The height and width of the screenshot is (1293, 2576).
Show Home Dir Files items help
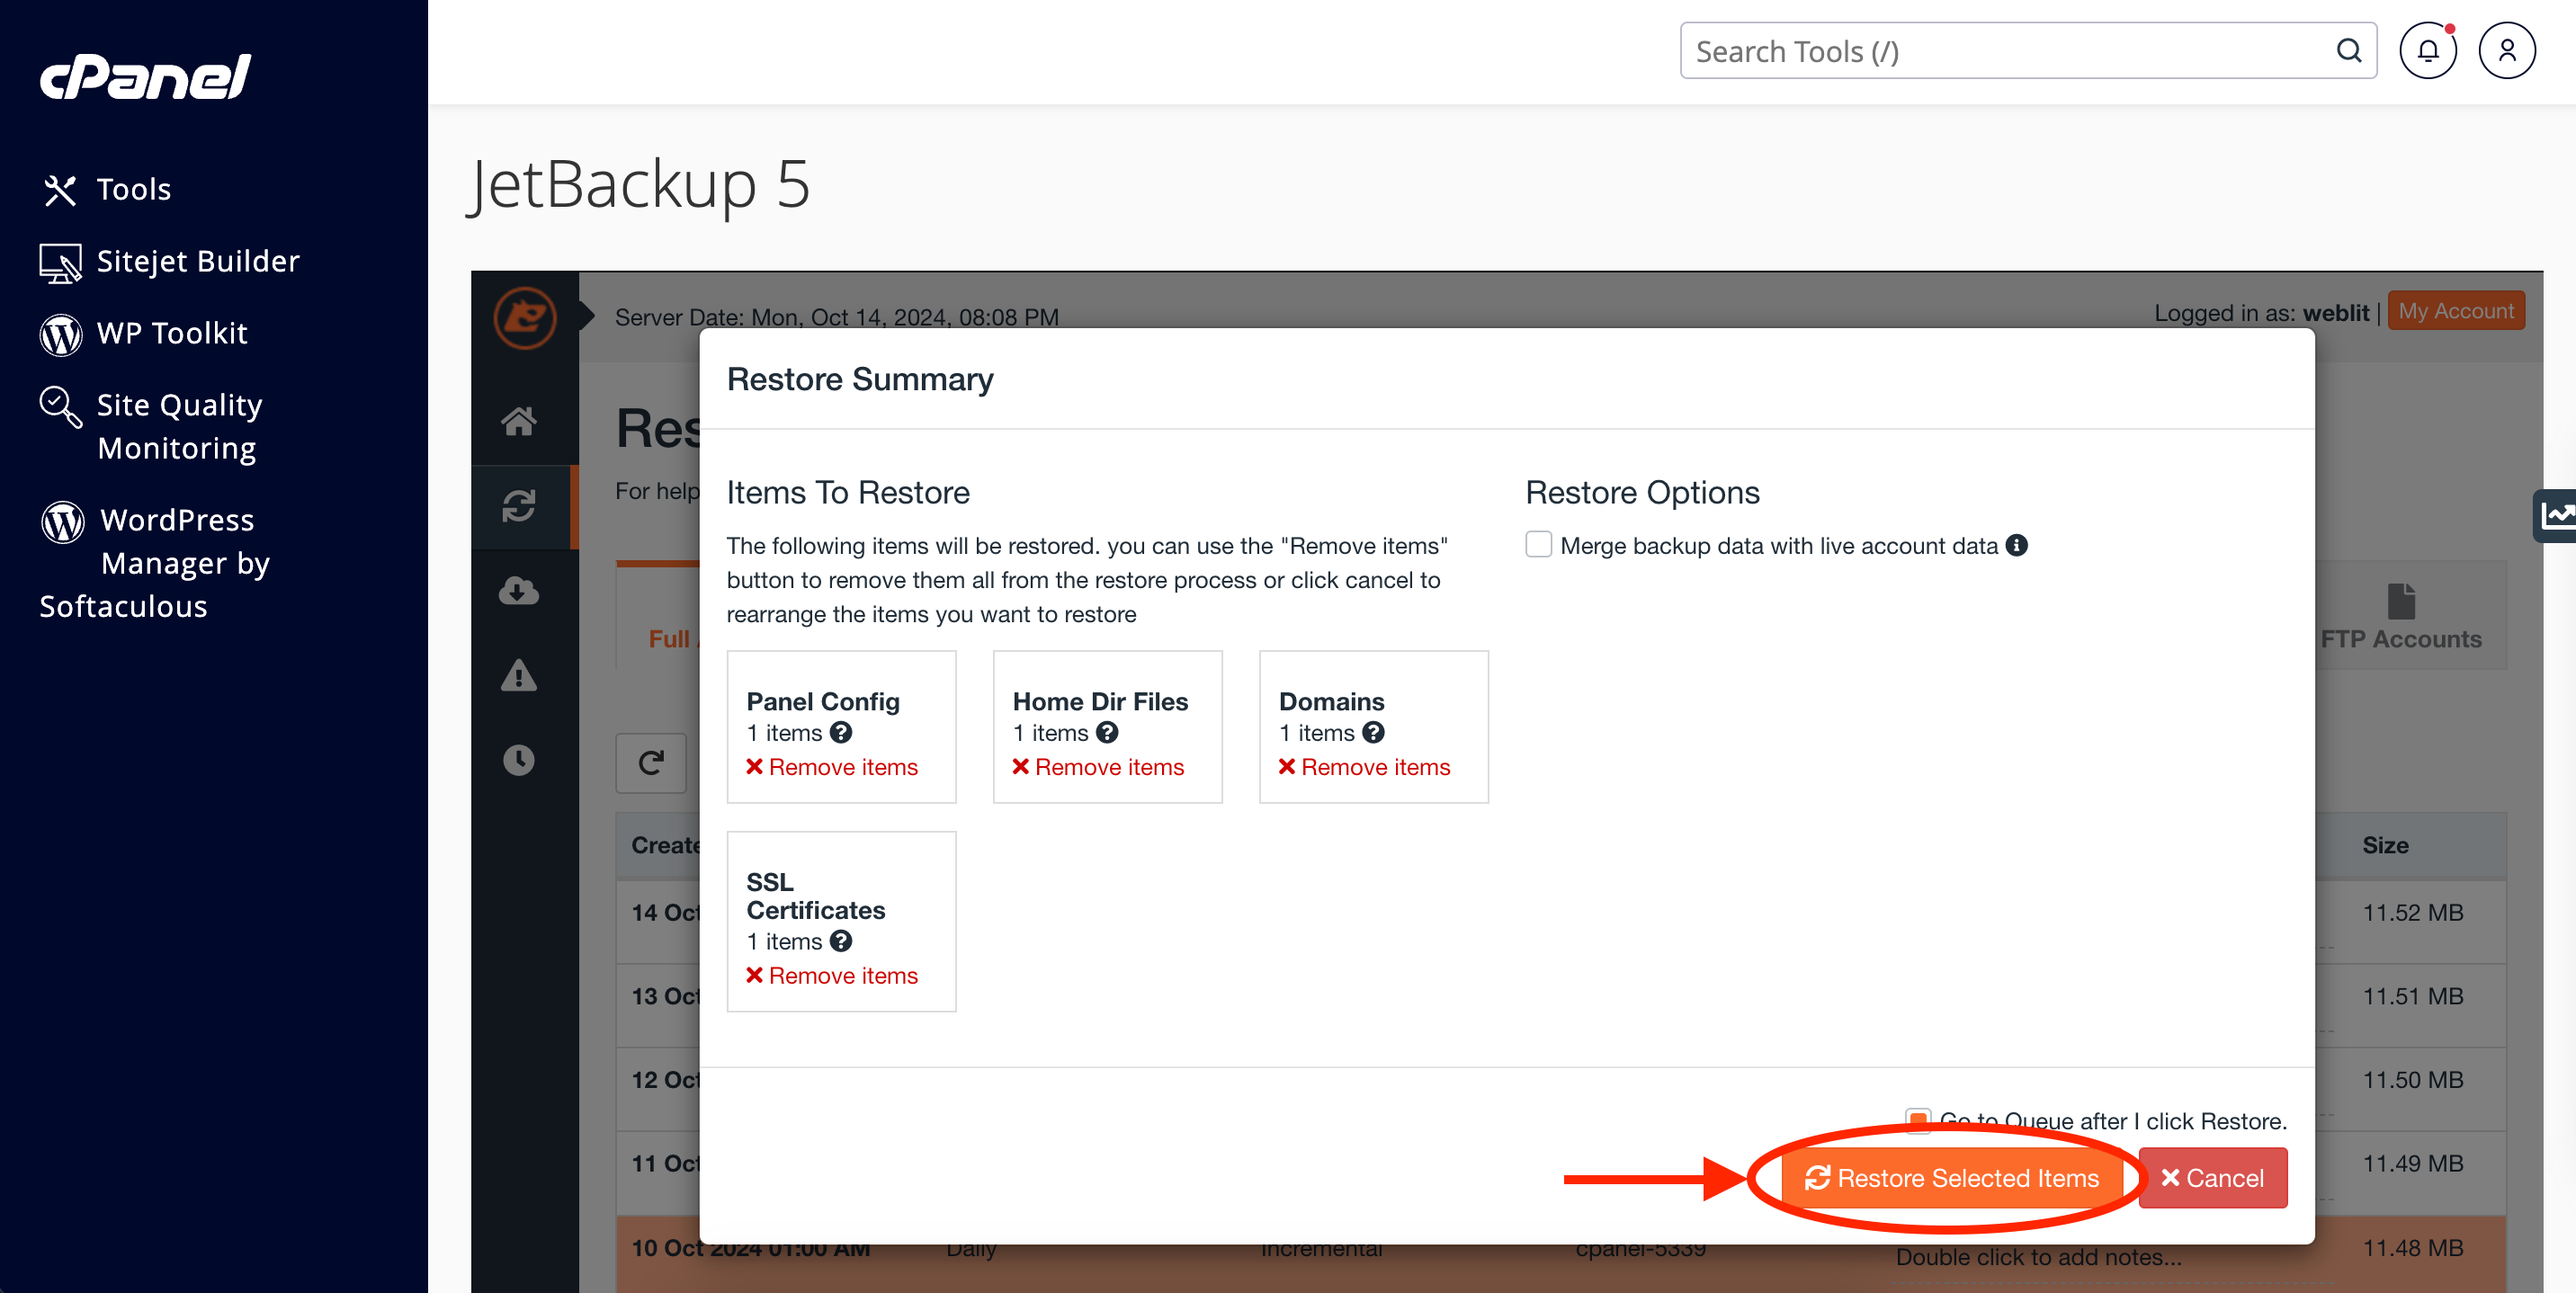1107,733
